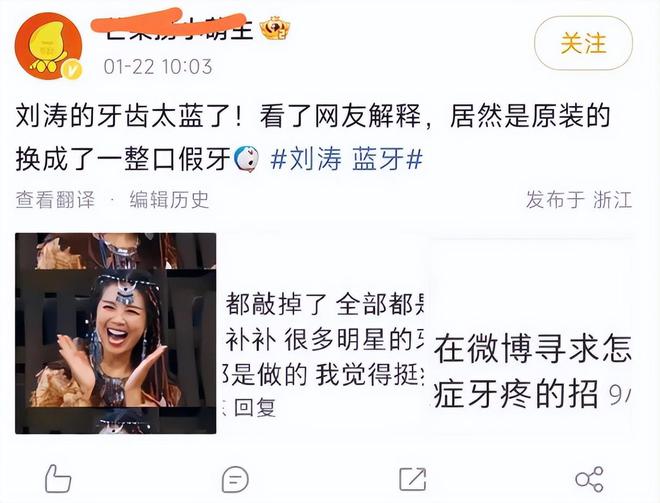Tap the post text about 刘涛的牙齿
Screen dimensions: 660x503
tap(313, 137)
